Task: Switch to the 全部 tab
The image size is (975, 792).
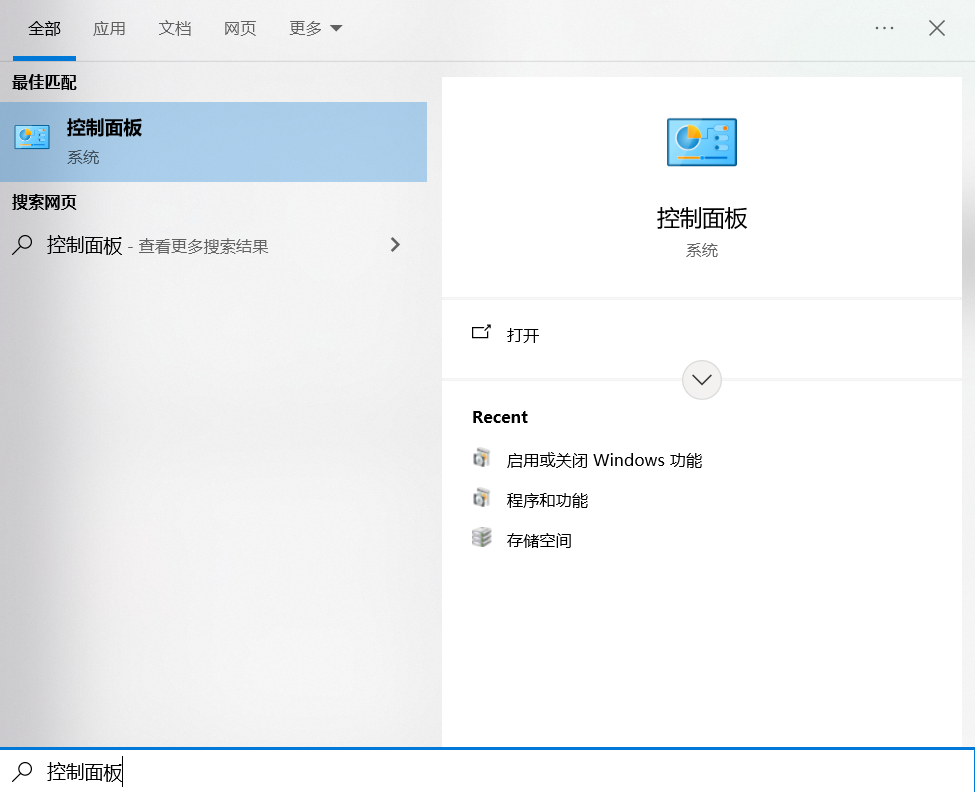Action: point(44,29)
